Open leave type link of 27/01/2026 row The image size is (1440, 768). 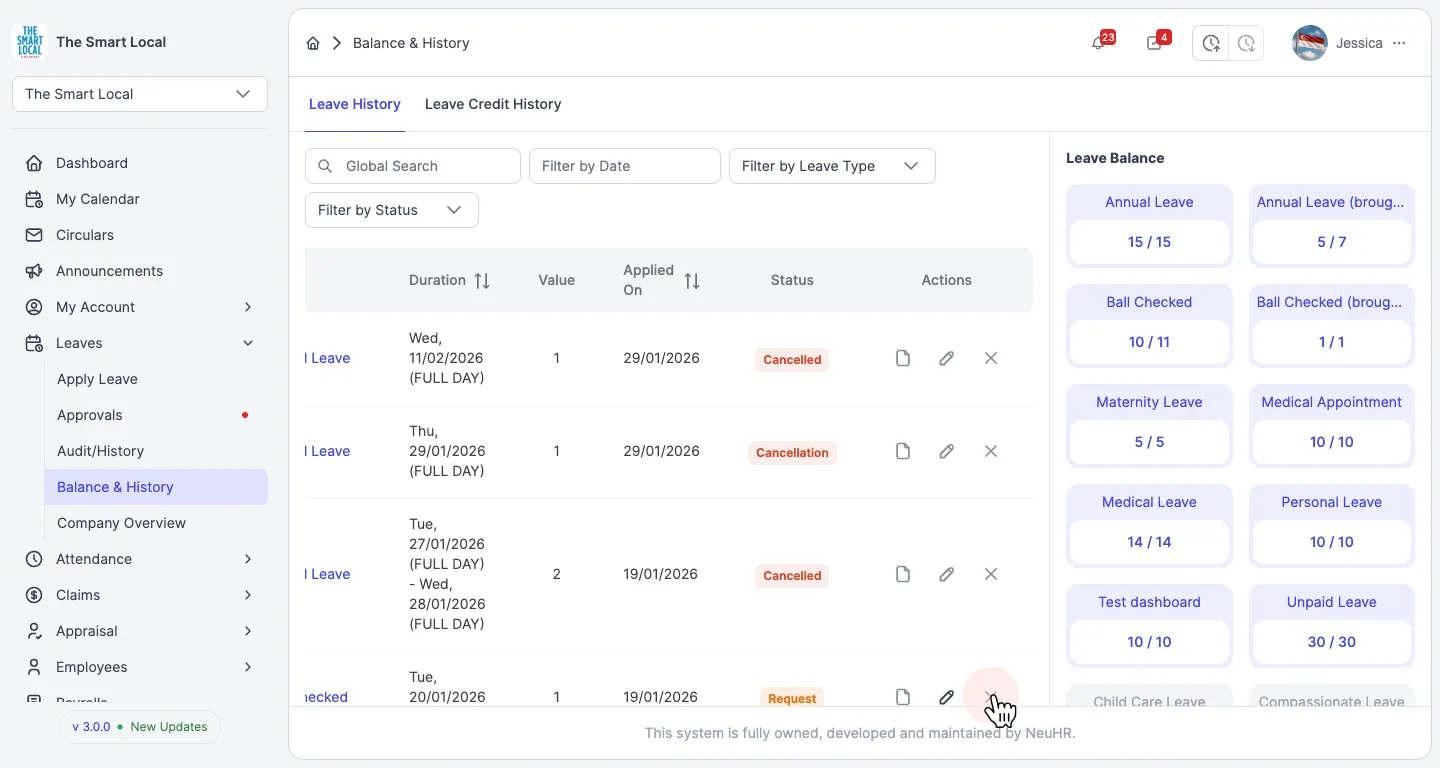coord(328,574)
